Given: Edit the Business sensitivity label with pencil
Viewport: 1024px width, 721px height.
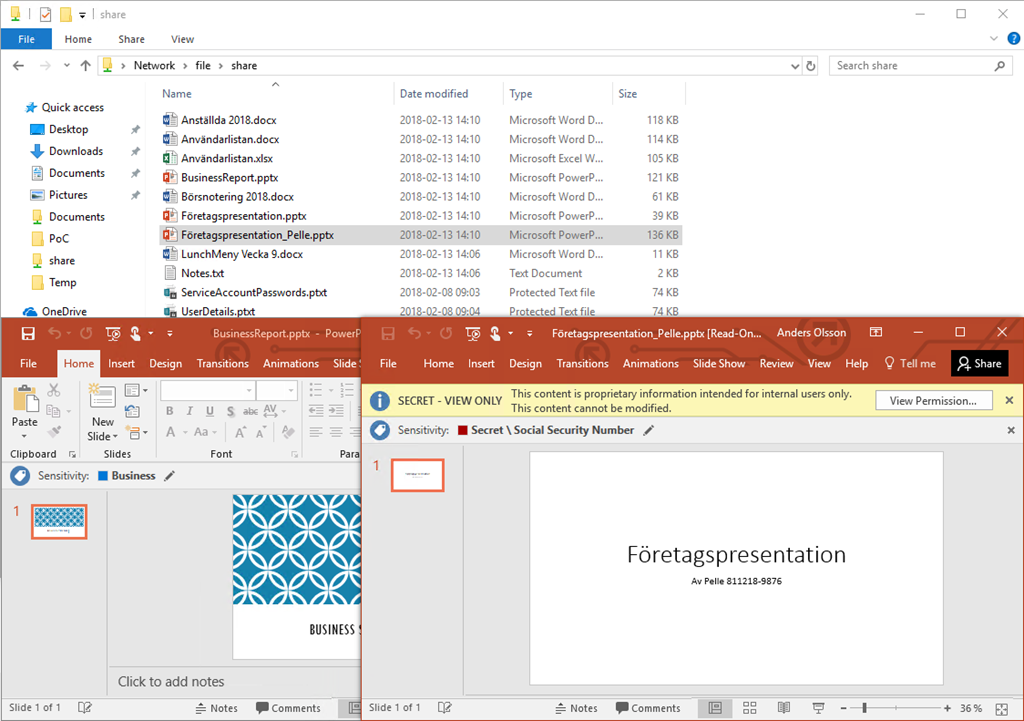Looking at the screenshot, I should pyautogui.click(x=169, y=476).
